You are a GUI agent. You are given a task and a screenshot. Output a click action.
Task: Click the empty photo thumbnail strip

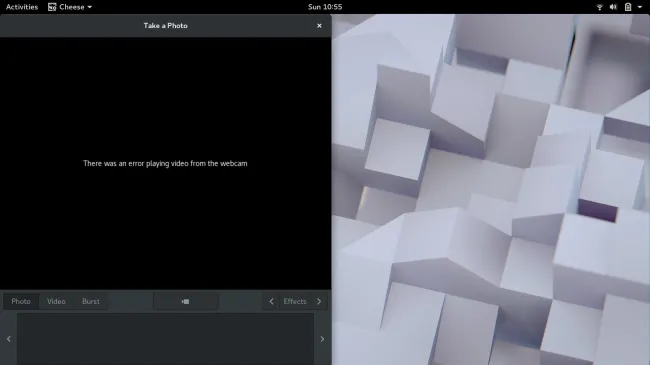pos(165,339)
